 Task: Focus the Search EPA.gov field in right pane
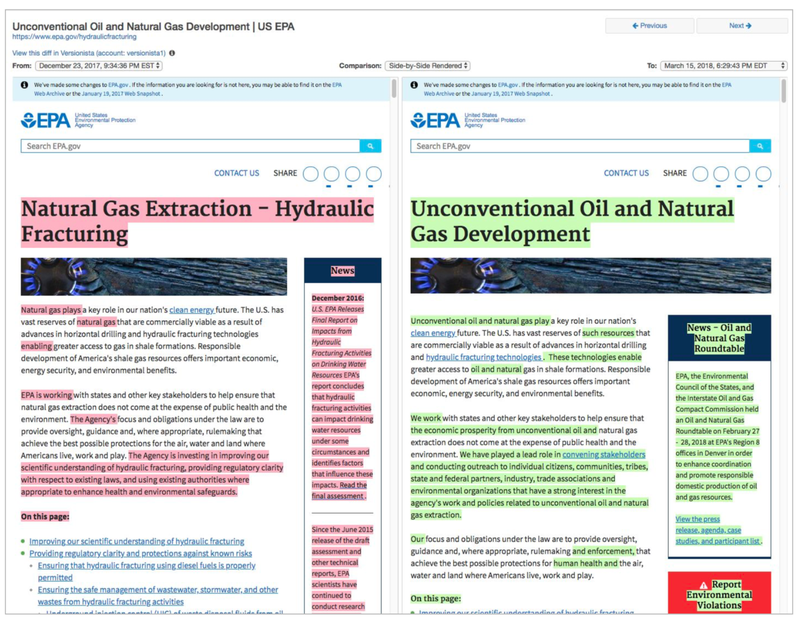click(x=580, y=146)
